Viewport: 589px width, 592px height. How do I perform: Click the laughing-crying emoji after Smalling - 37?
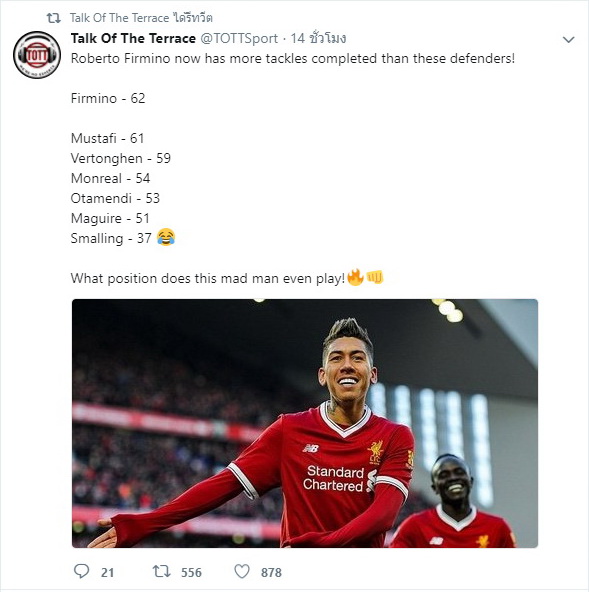pos(166,237)
